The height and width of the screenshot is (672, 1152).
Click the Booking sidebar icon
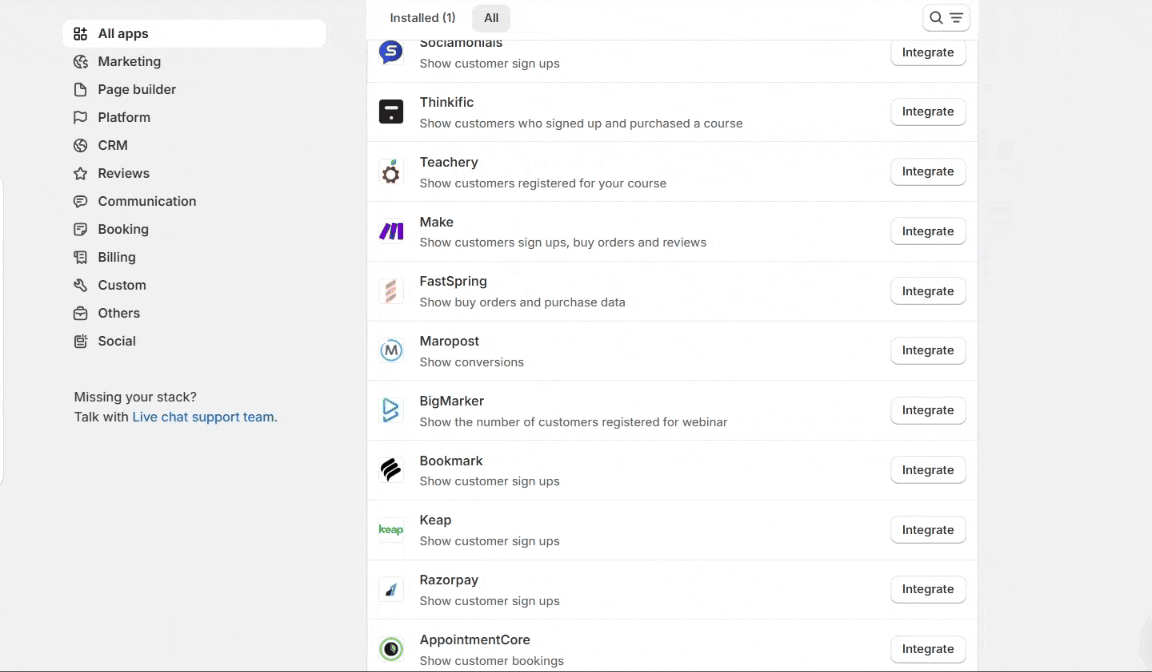(x=80, y=229)
